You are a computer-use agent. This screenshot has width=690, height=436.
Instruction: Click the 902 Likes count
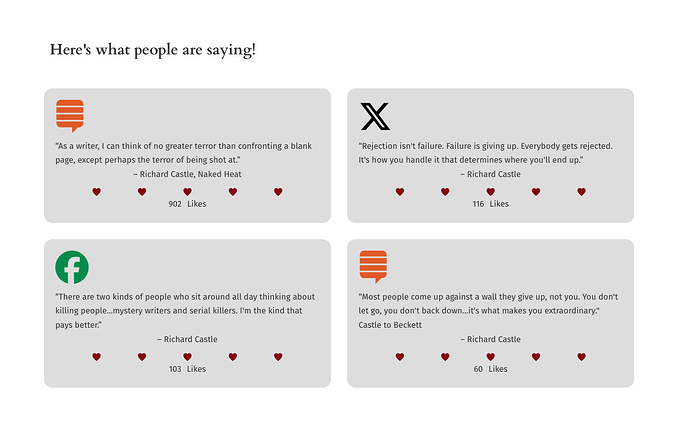187,204
